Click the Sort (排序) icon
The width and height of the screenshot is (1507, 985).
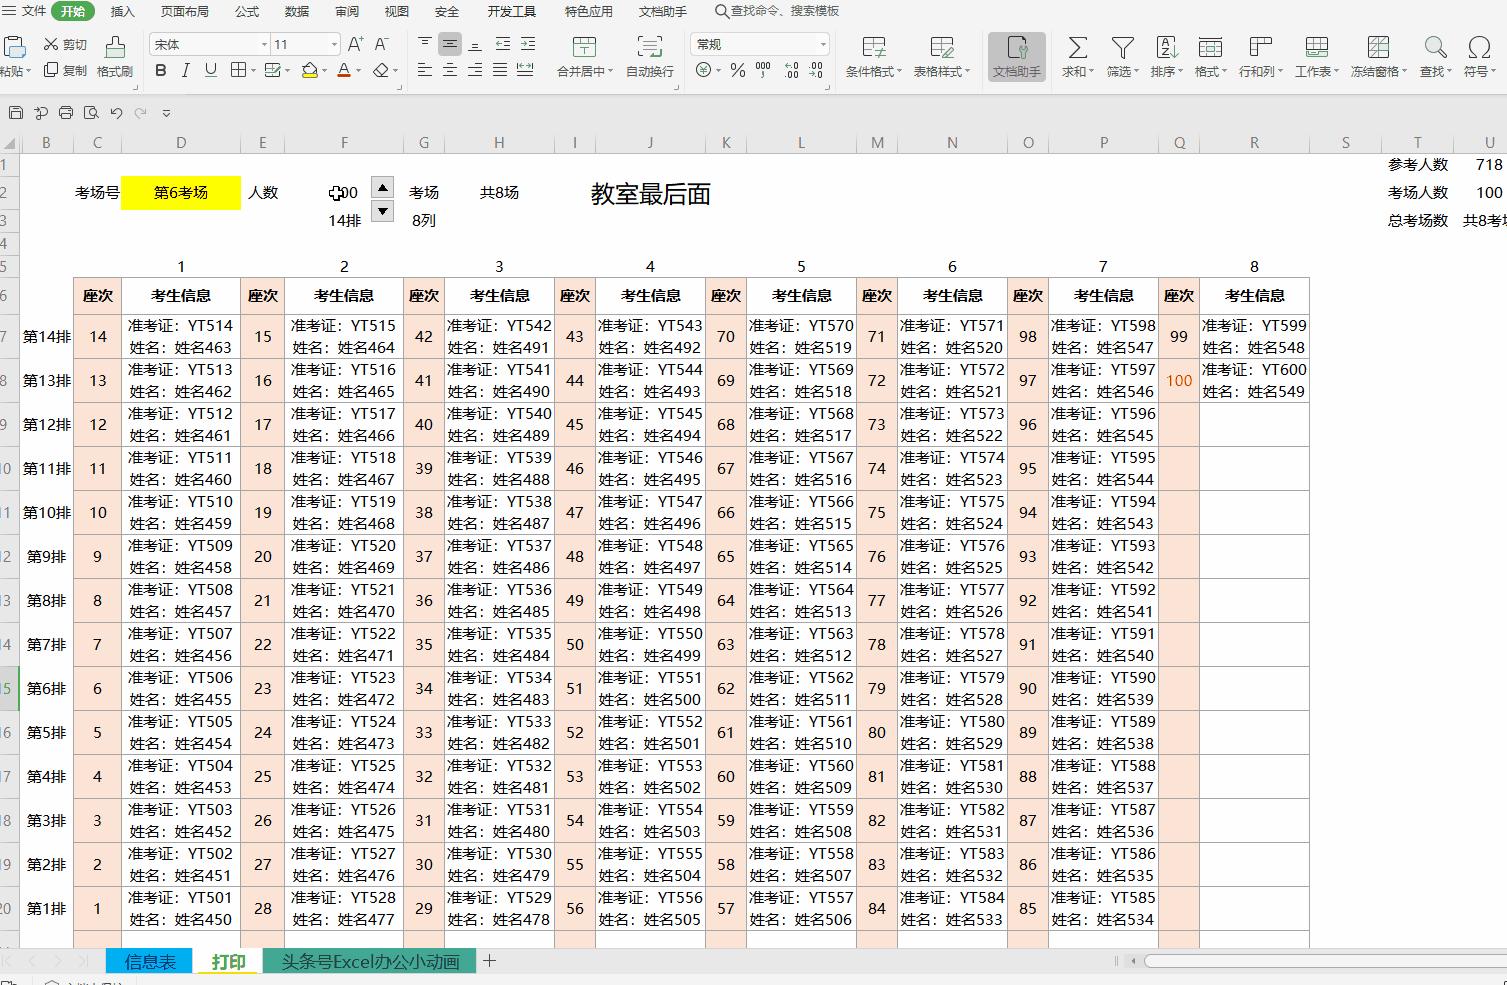tap(1165, 57)
